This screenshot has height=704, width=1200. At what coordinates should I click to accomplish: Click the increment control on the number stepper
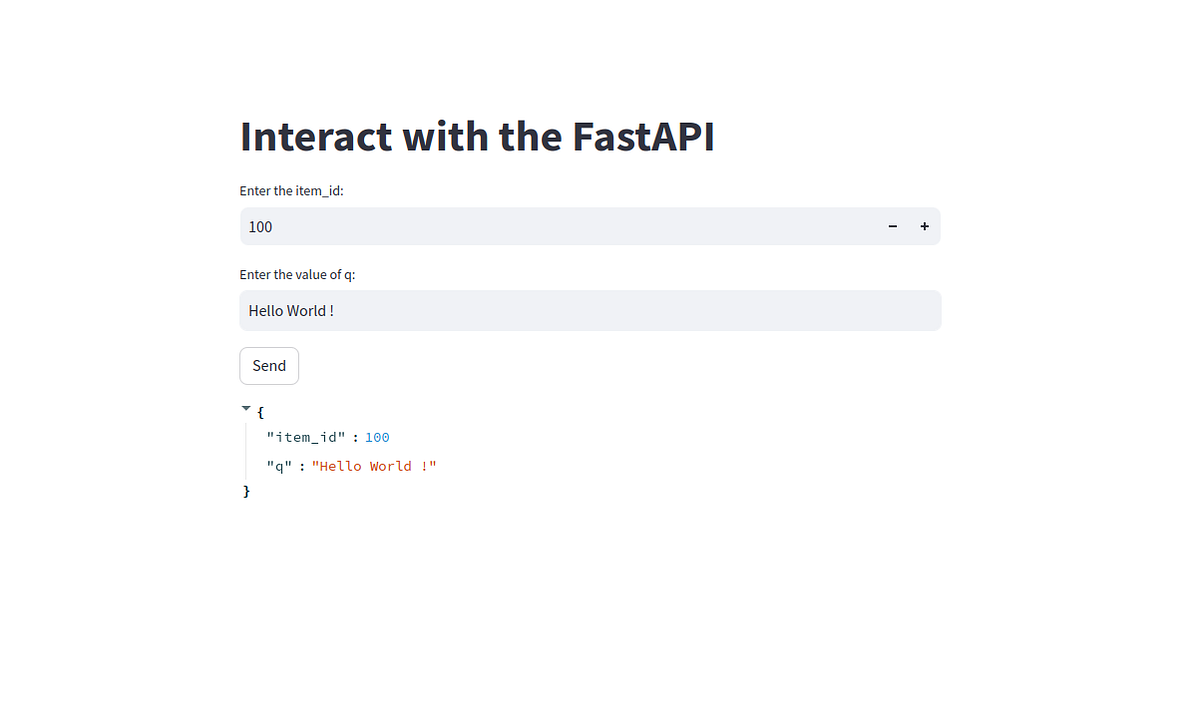coord(924,226)
